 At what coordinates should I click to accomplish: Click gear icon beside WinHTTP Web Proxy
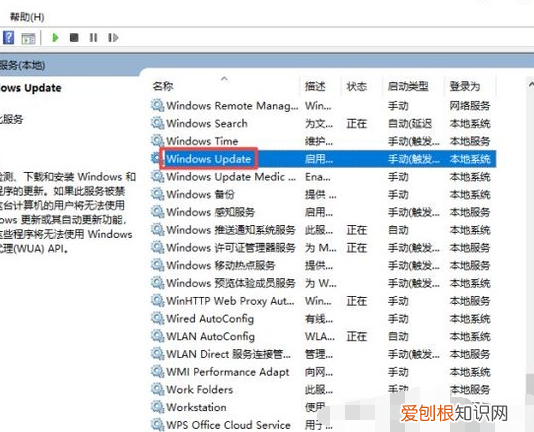(x=157, y=300)
